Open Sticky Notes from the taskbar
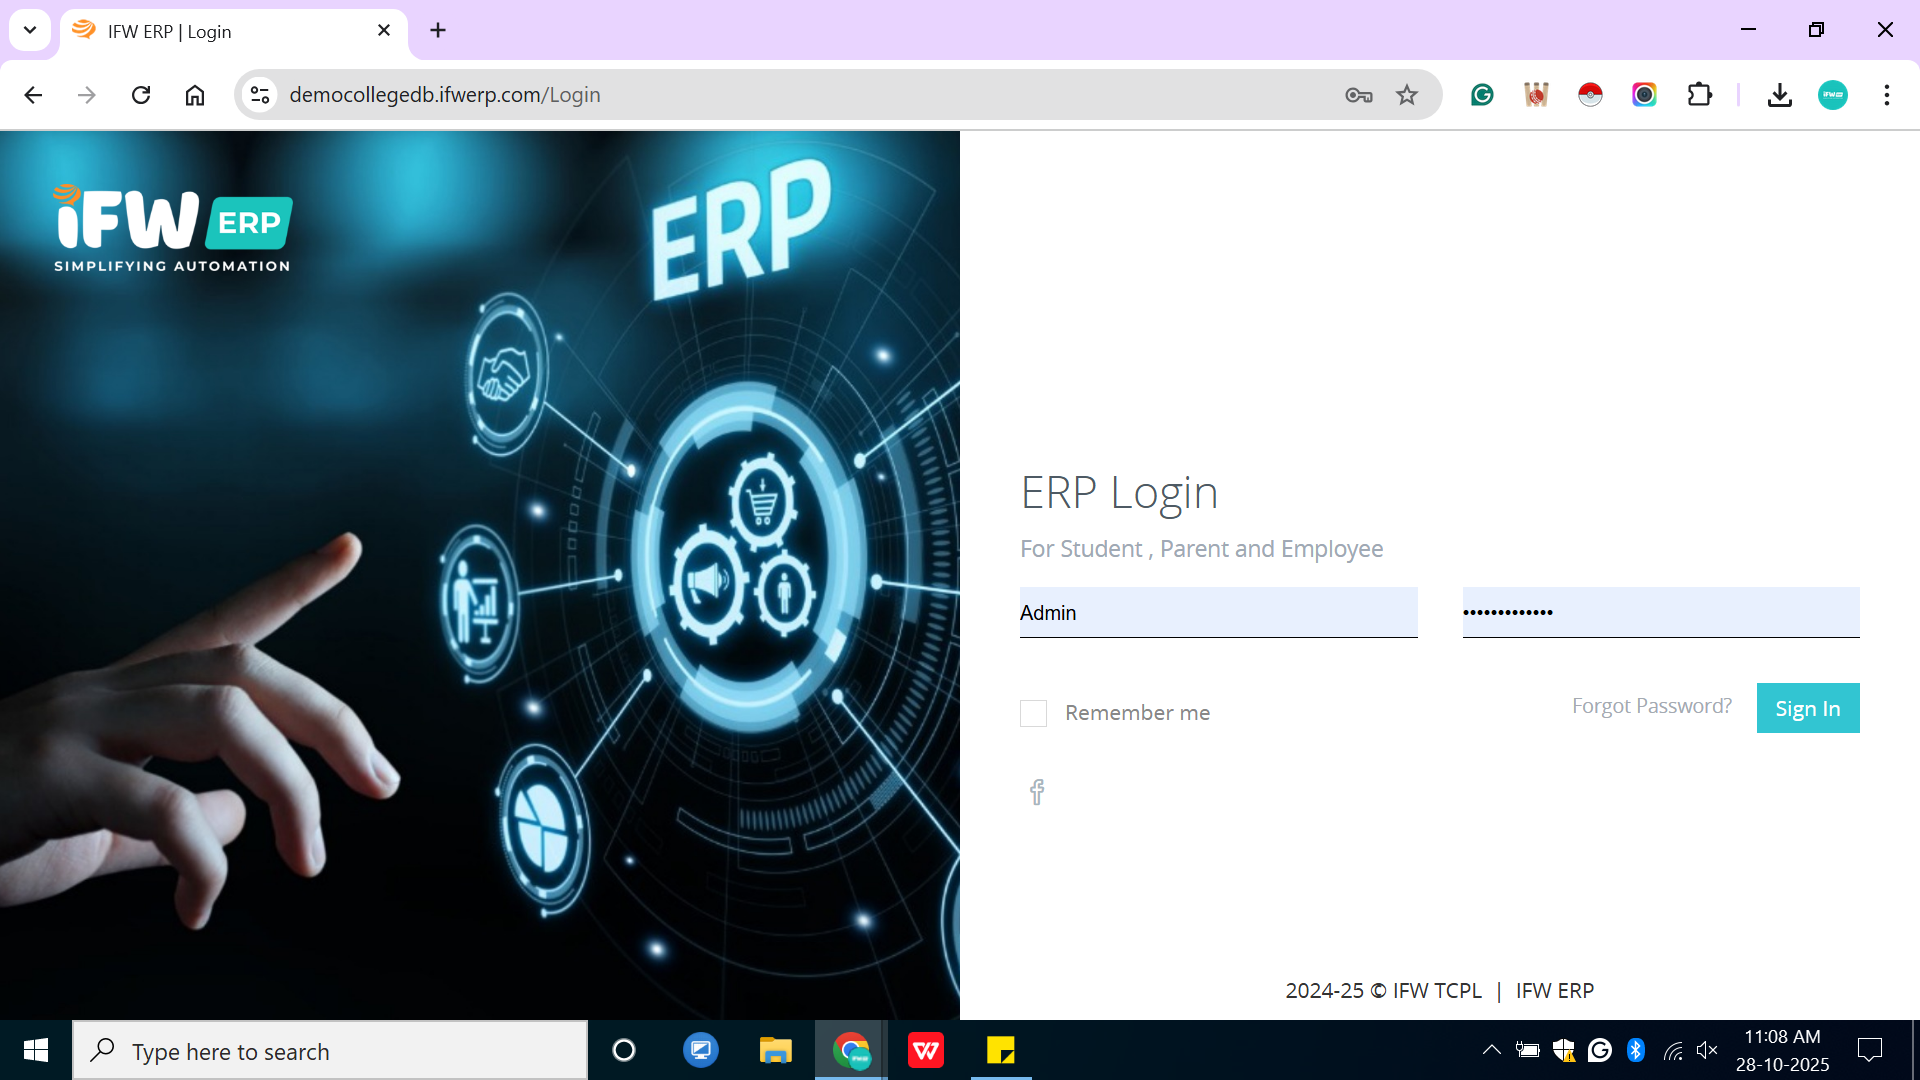The height and width of the screenshot is (1080, 1920). tap(1001, 1050)
